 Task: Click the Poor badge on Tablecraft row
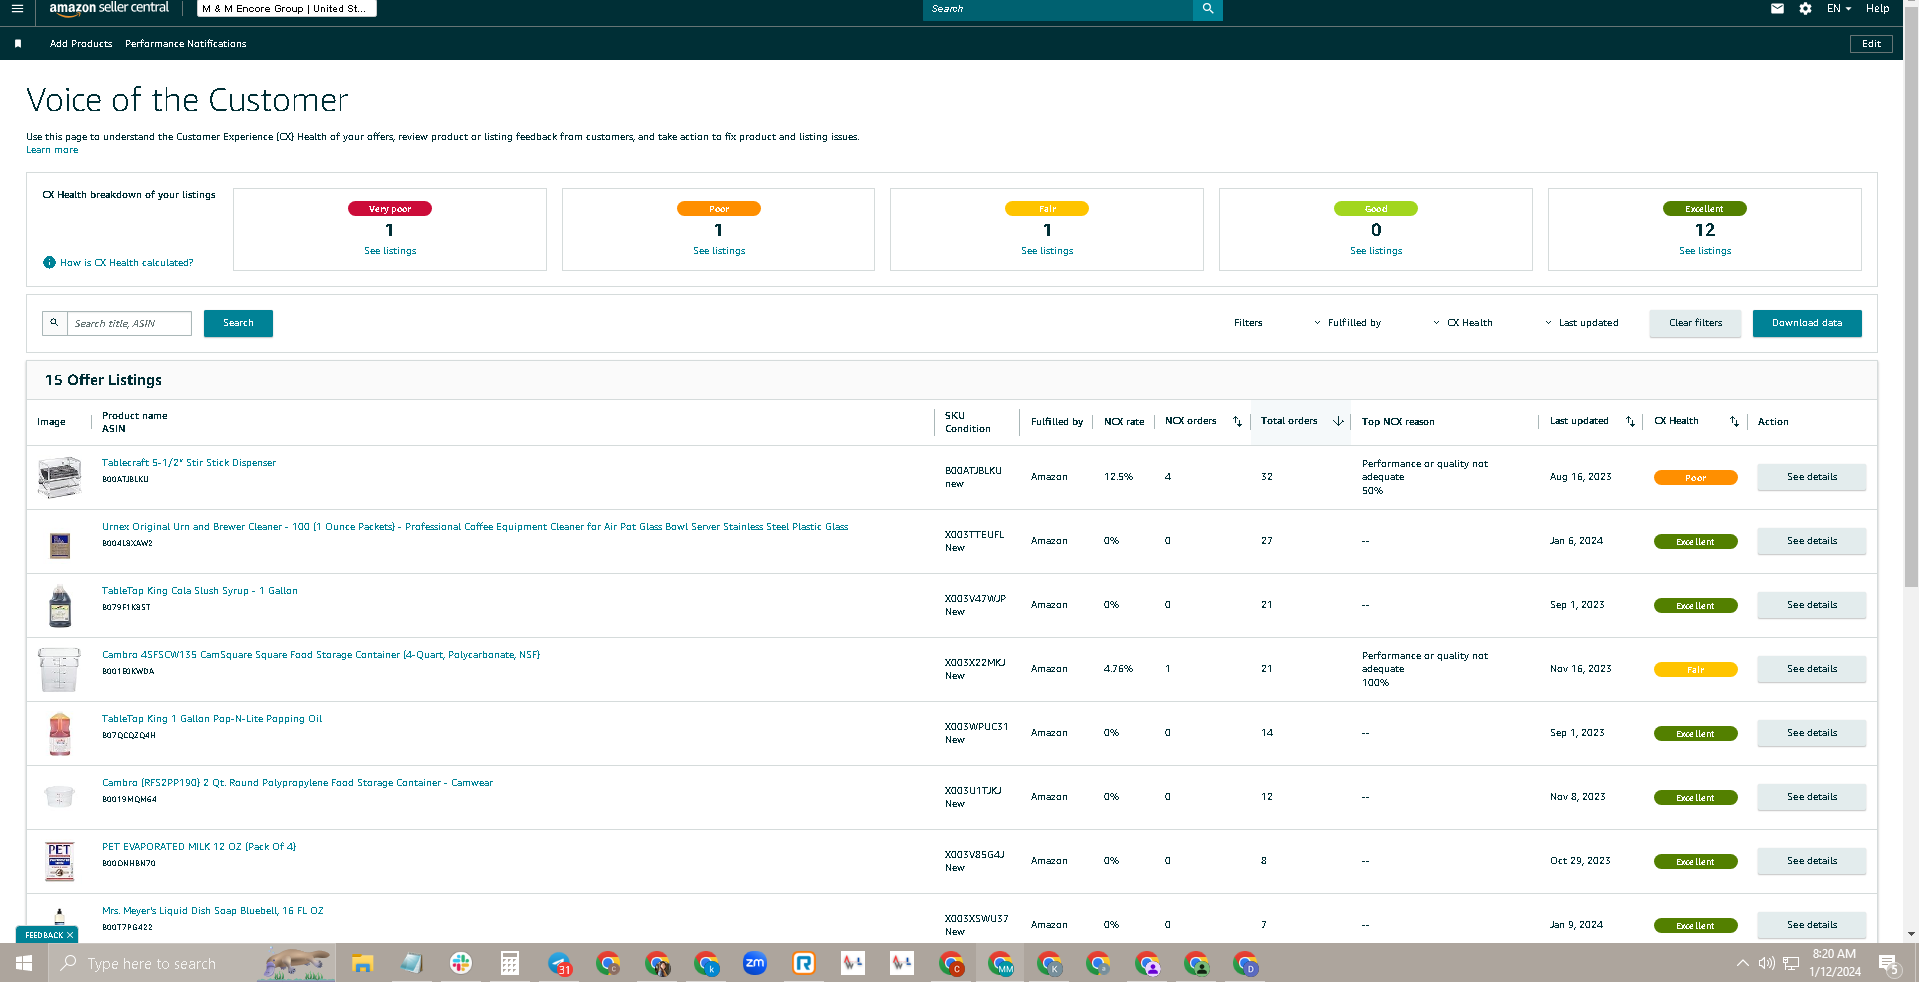(1695, 478)
